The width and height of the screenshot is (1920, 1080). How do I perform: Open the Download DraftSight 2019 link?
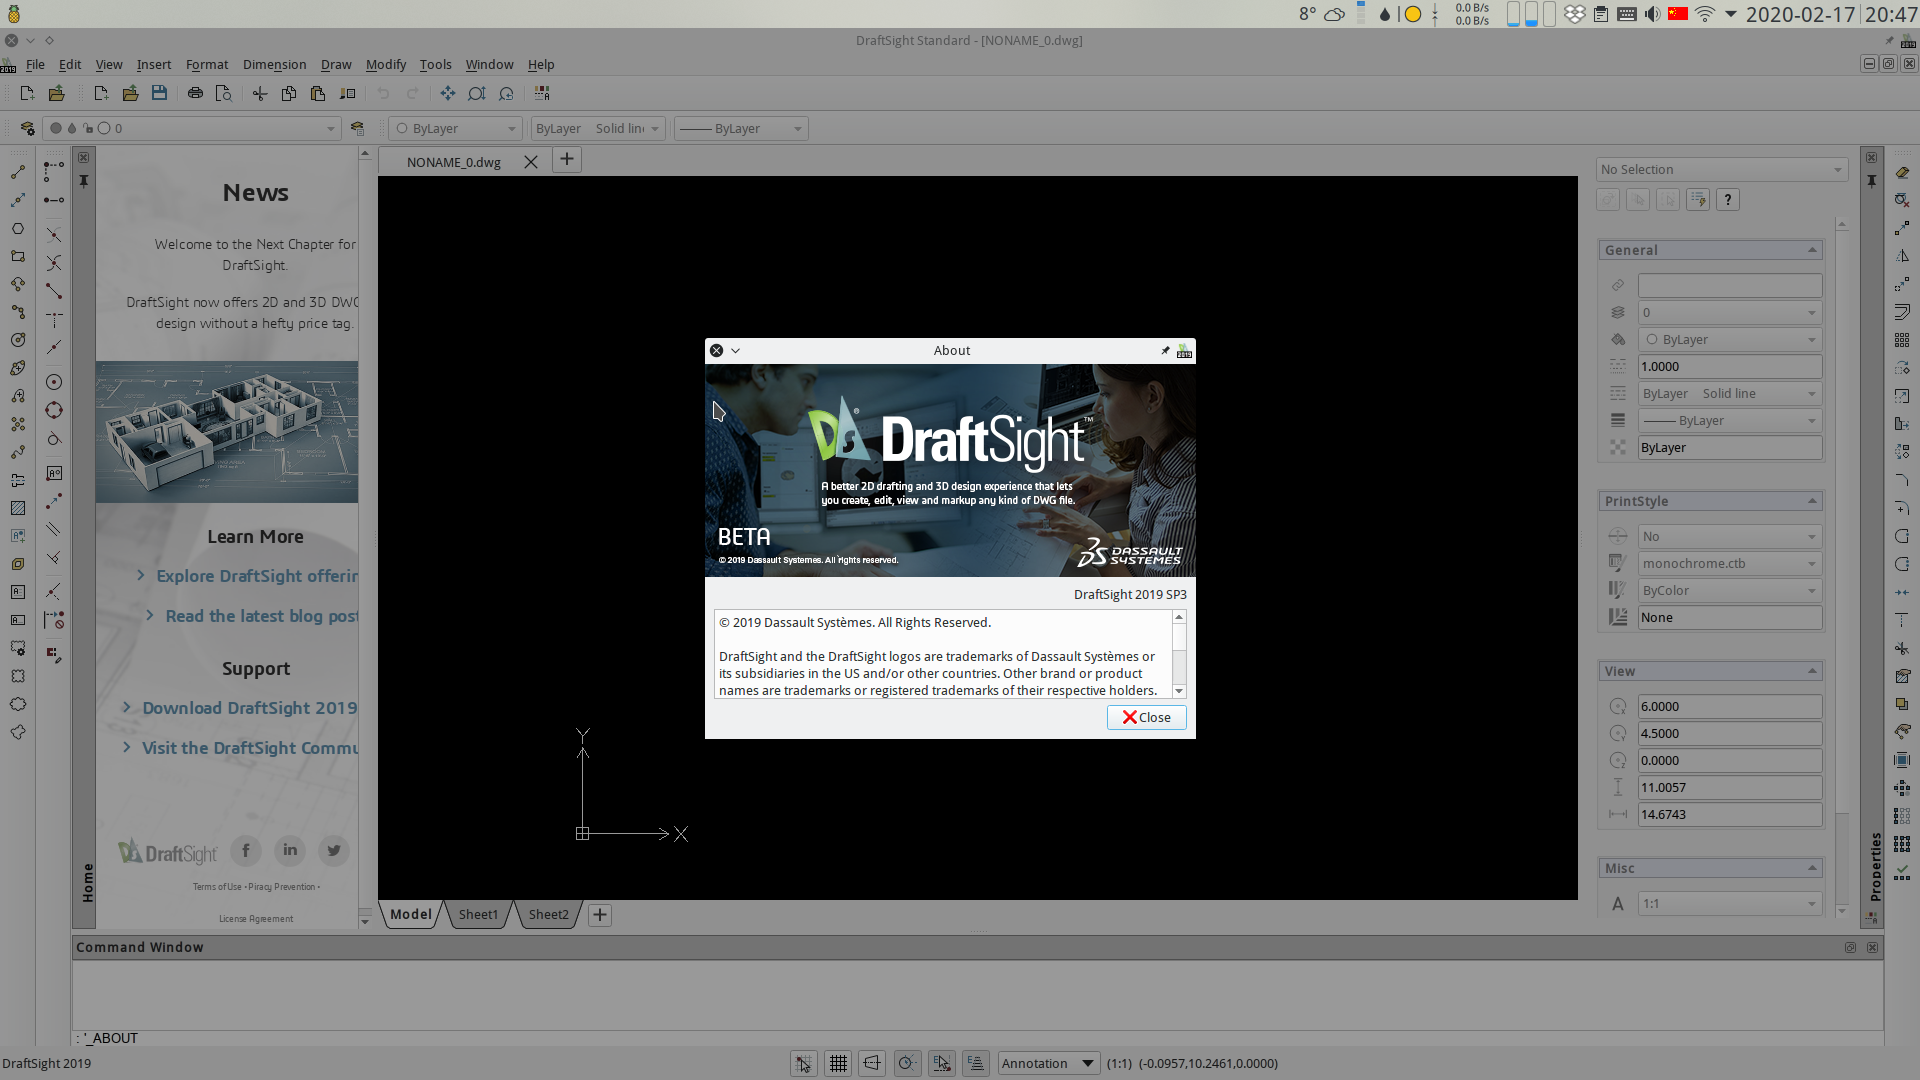[249, 707]
